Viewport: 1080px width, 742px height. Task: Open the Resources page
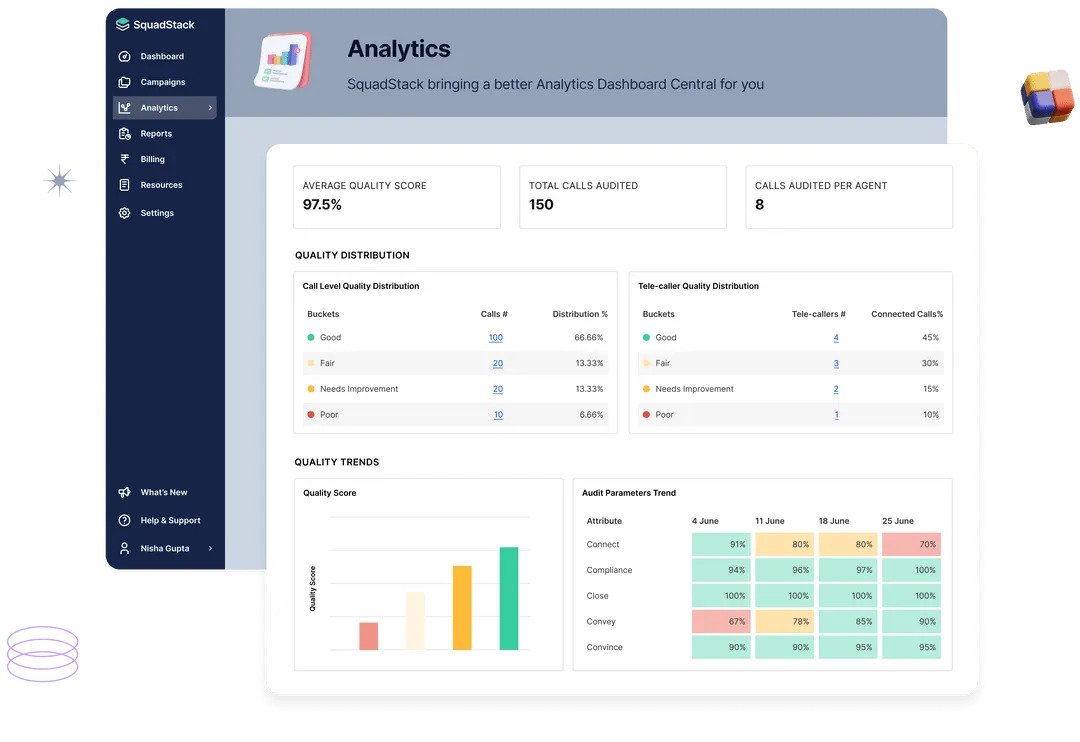coord(161,185)
